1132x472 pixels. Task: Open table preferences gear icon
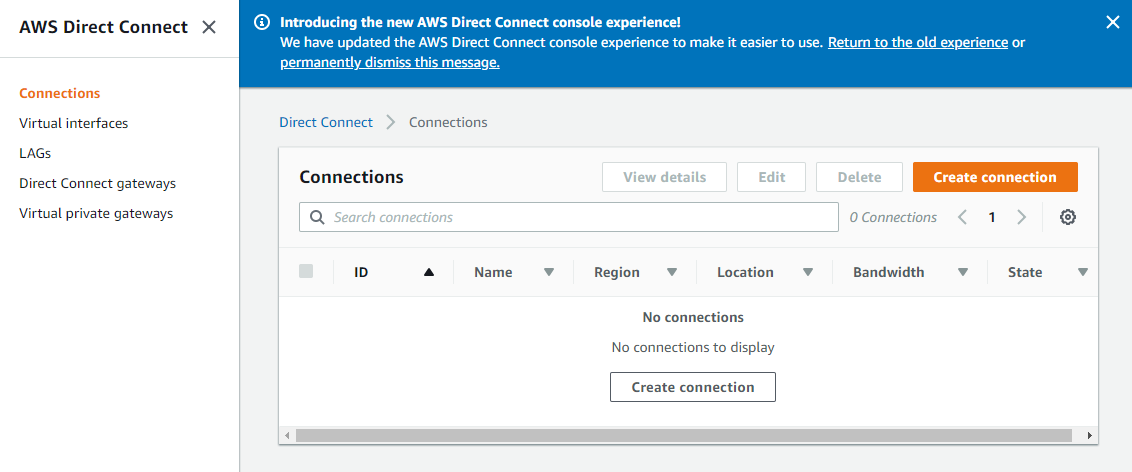[x=1068, y=217]
